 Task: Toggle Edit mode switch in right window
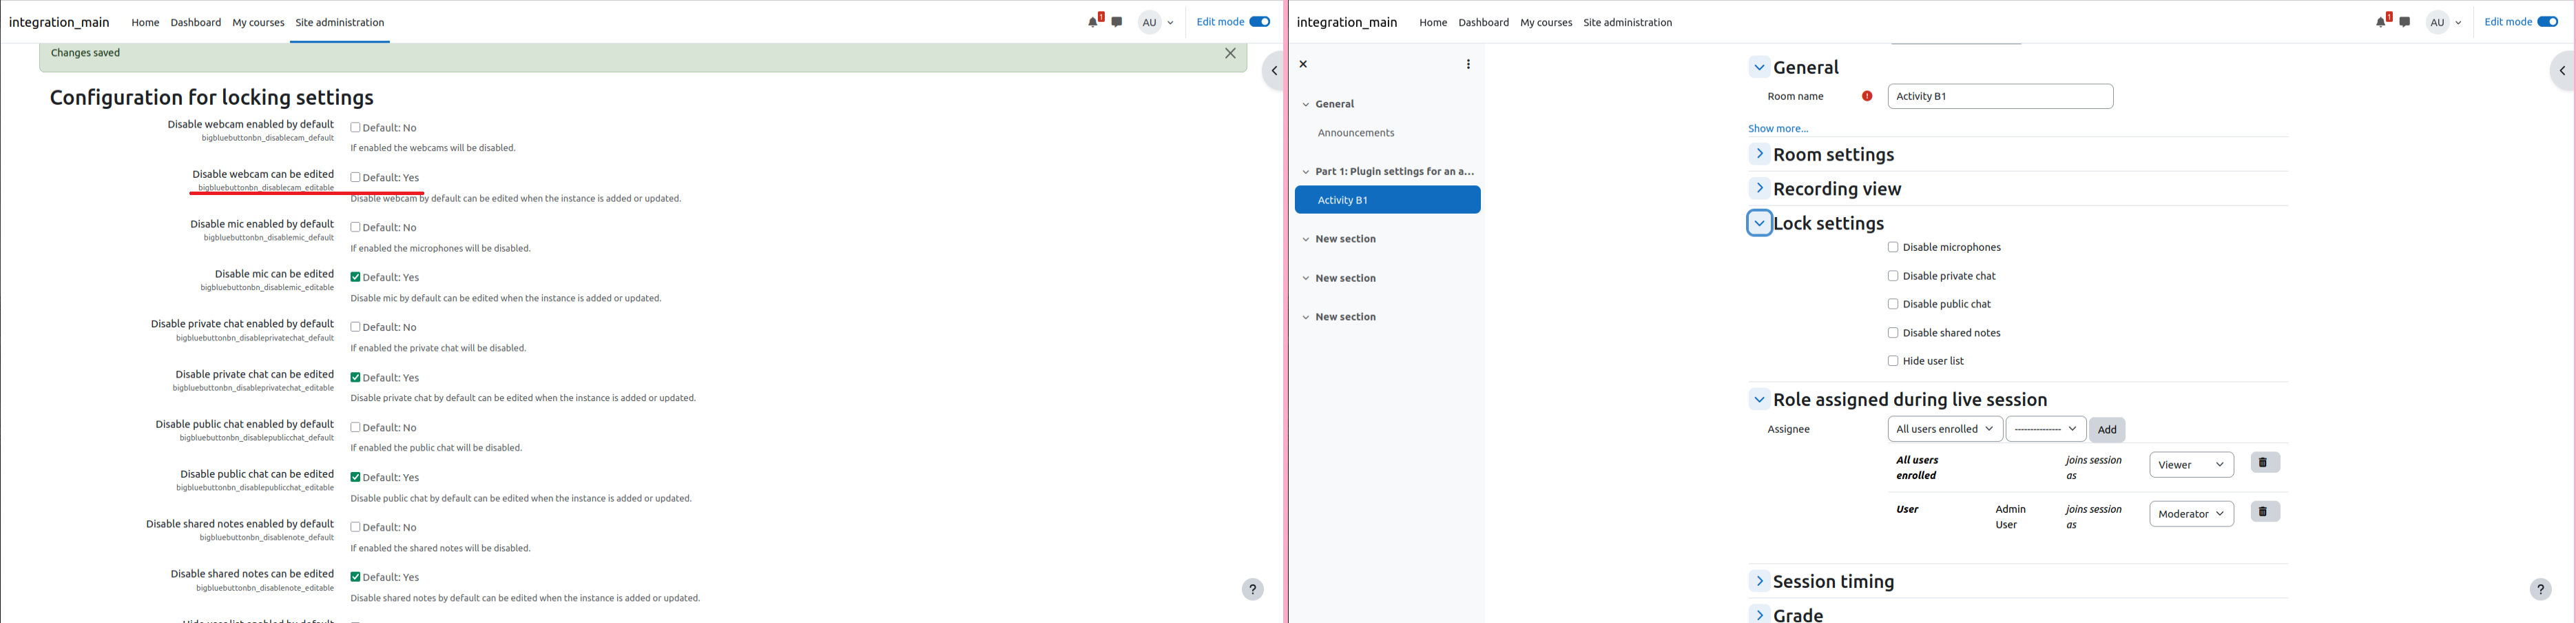[2548, 22]
